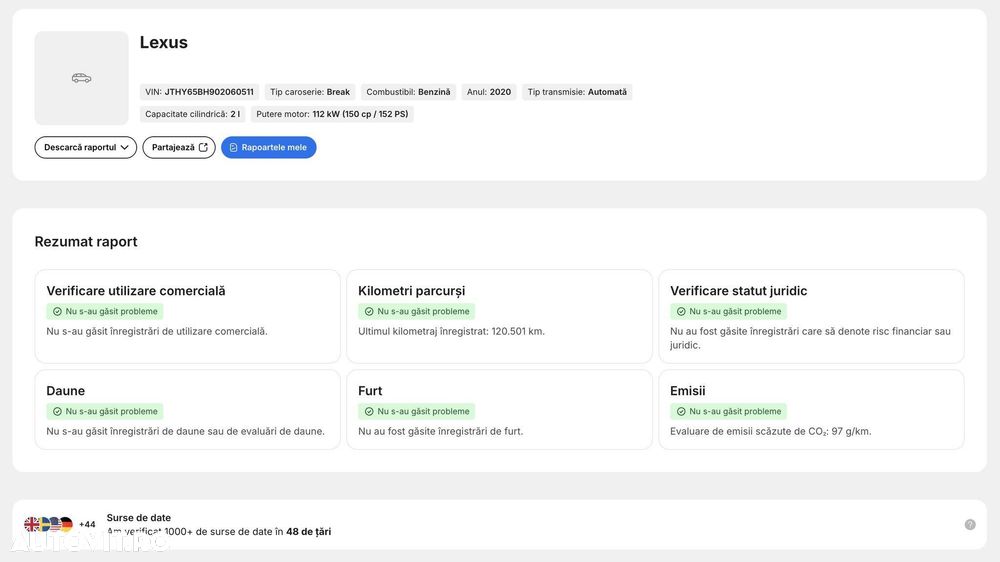
Task: Open the Kilometri parcurși card title
Action: 411,291
